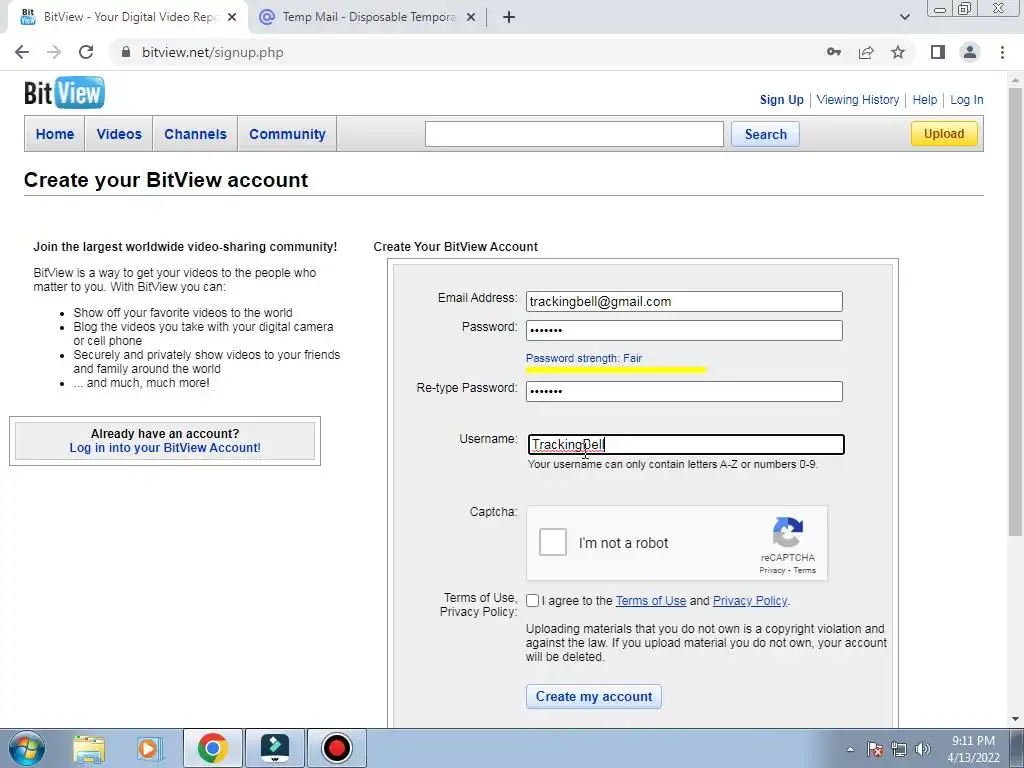Expand the tab search chevron
This screenshot has height=768, width=1024.
click(x=904, y=17)
